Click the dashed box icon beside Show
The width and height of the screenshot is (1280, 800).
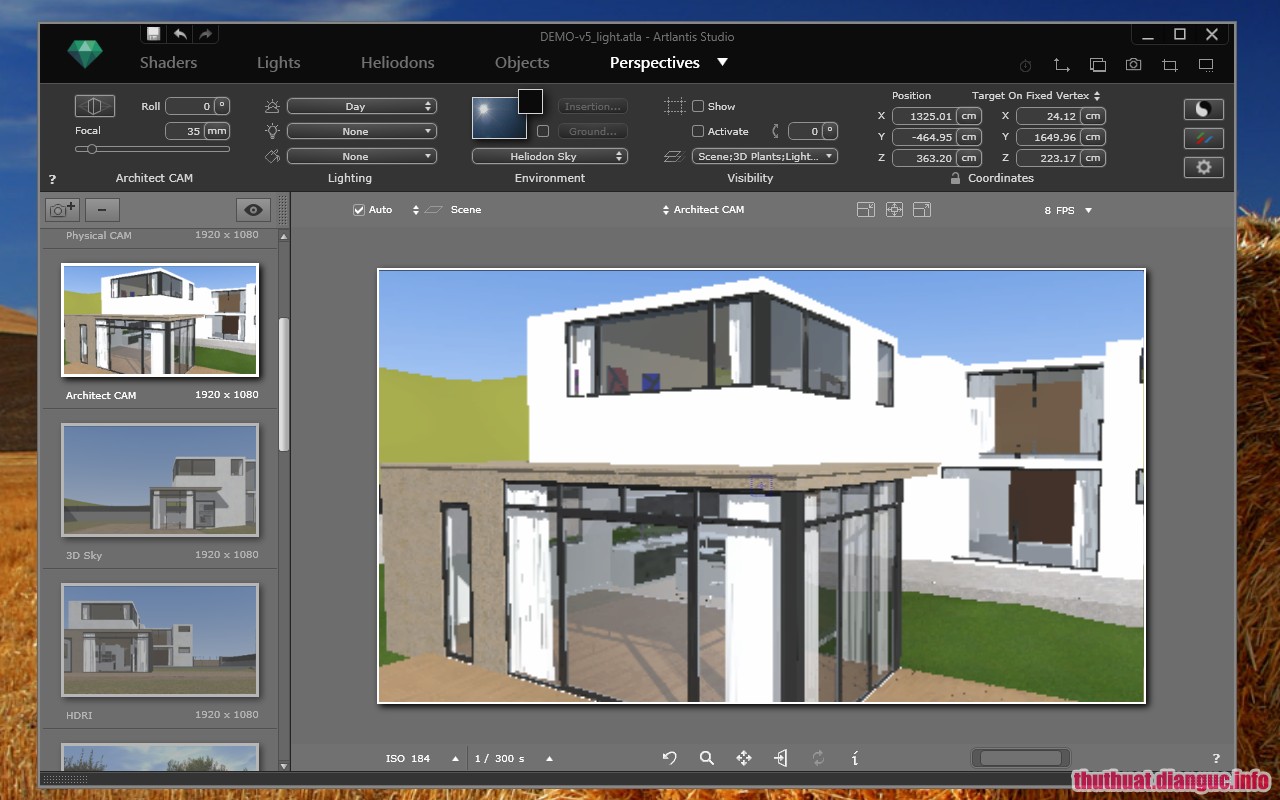coord(675,106)
